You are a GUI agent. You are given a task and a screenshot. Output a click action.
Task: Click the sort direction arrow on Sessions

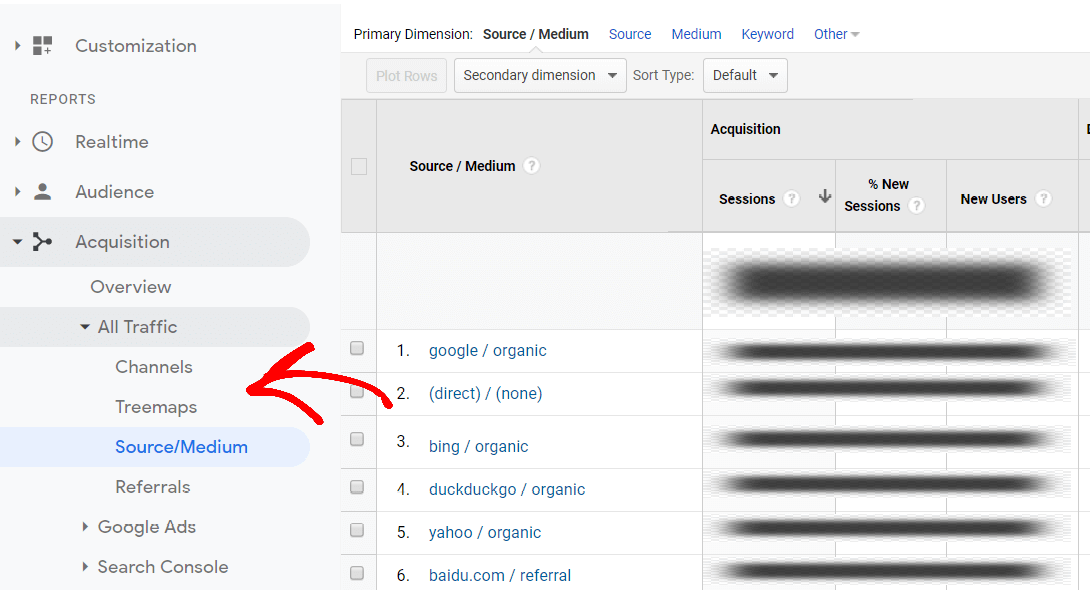click(x=825, y=198)
